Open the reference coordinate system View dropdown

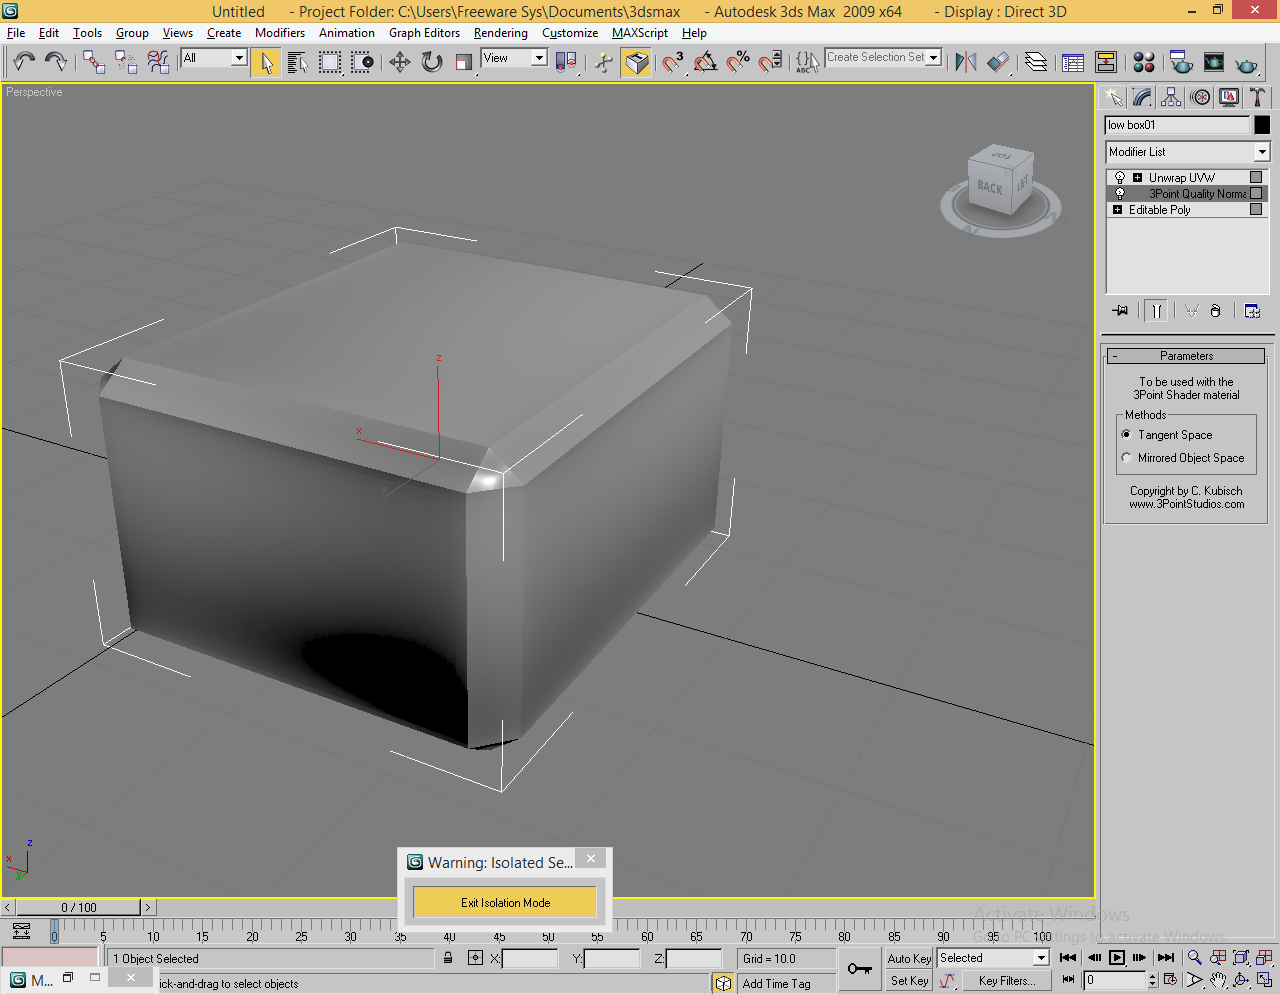click(x=514, y=58)
